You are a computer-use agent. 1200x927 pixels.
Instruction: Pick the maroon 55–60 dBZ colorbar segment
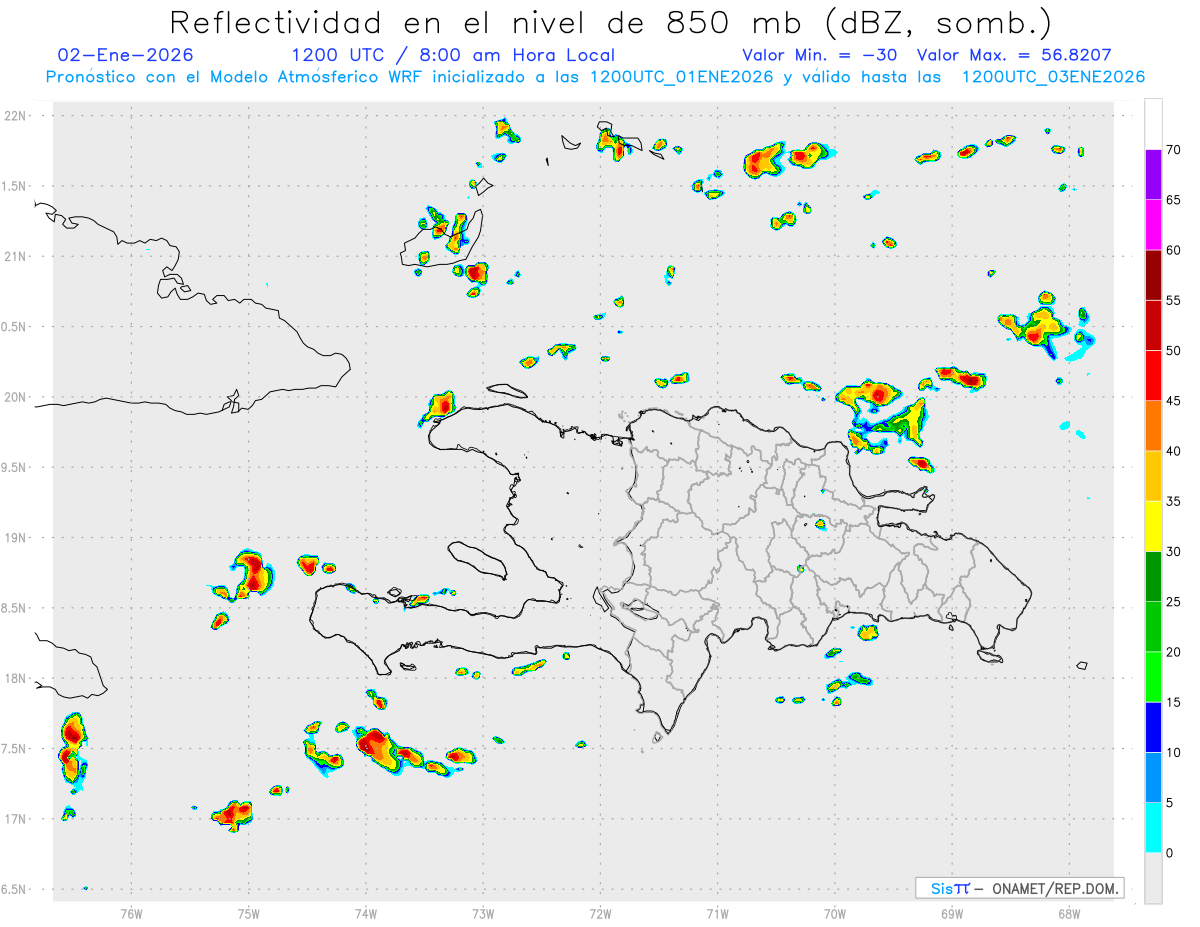click(x=1153, y=275)
